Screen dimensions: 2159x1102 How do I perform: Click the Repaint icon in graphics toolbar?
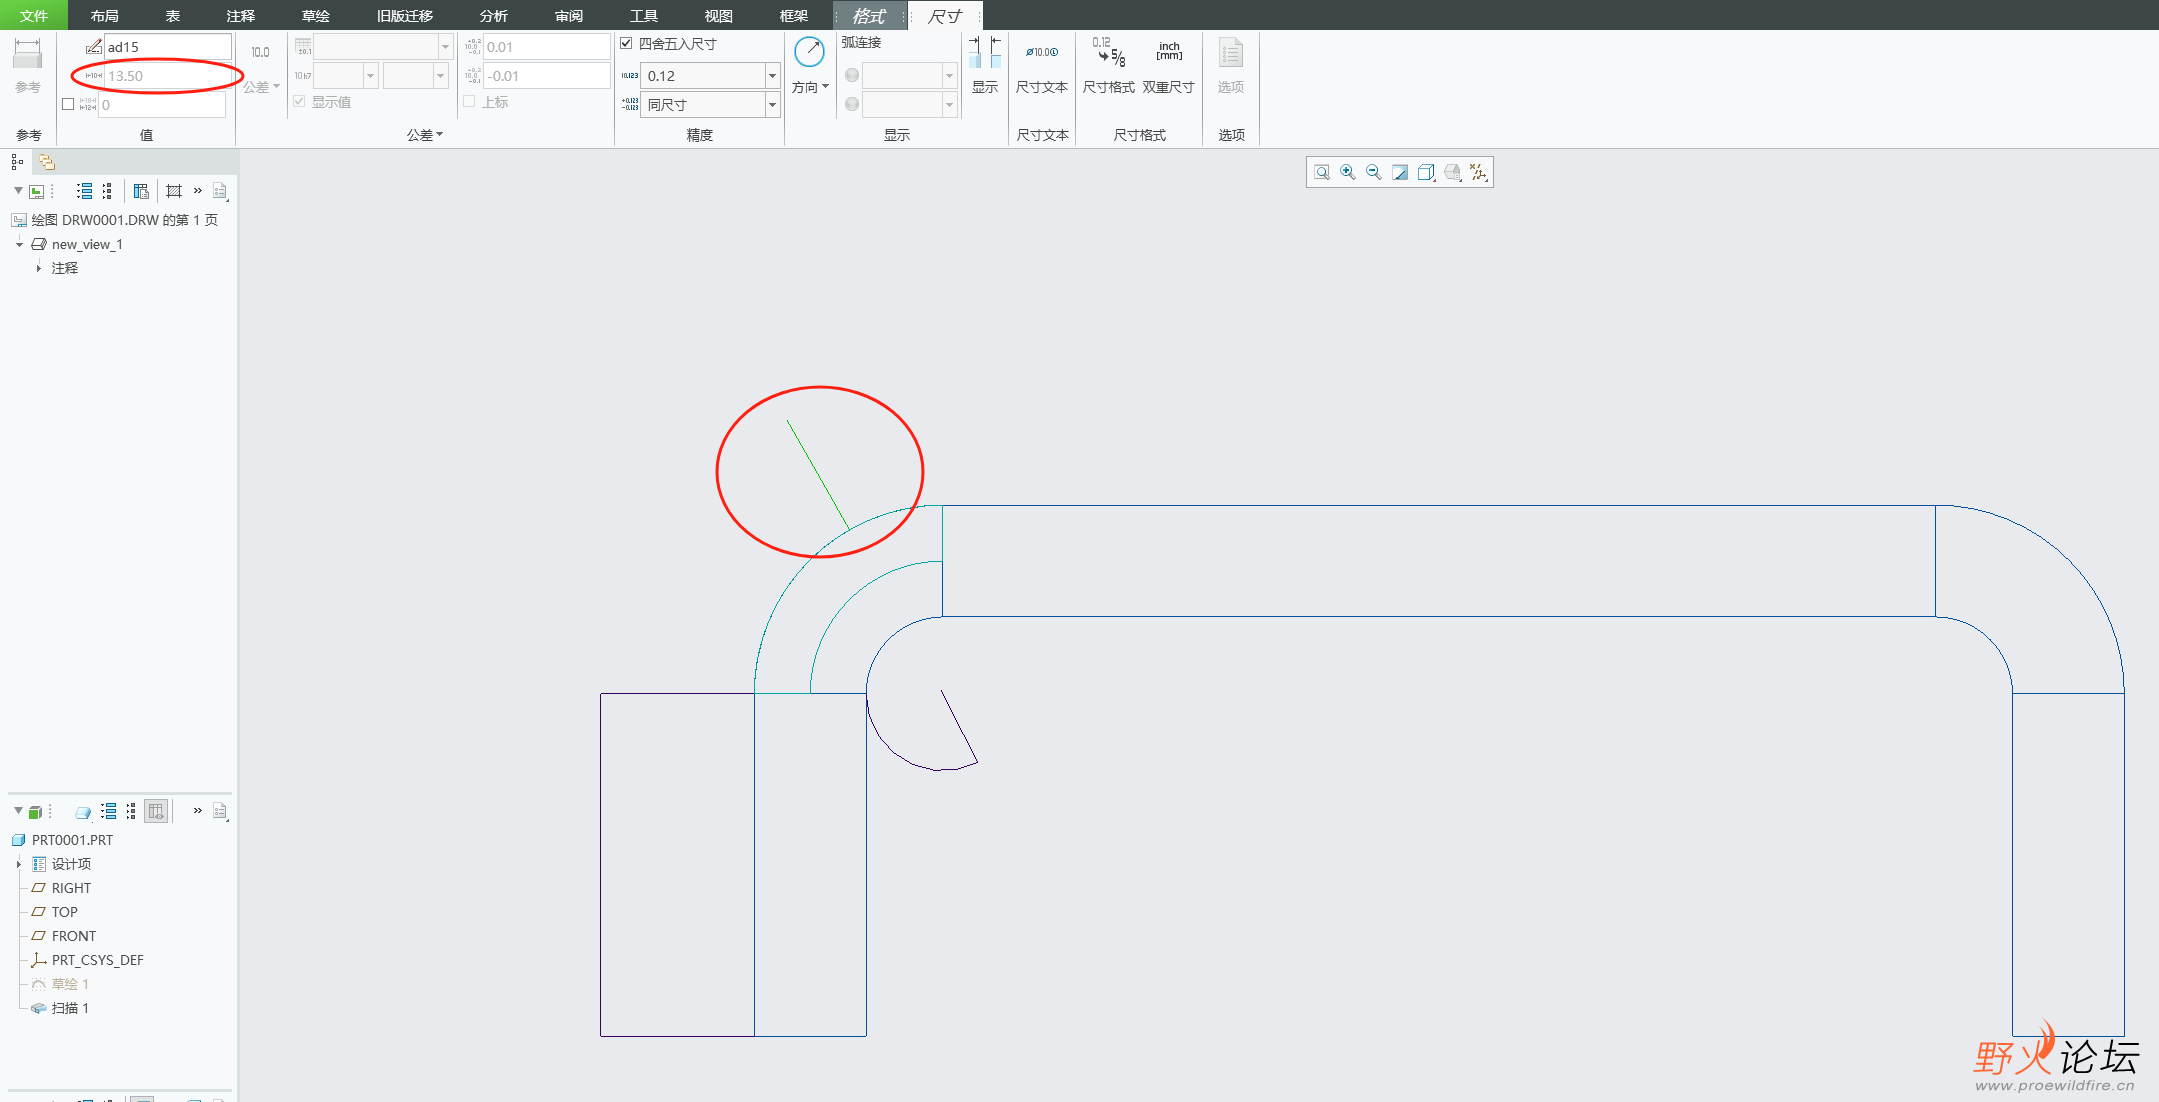(1400, 172)
